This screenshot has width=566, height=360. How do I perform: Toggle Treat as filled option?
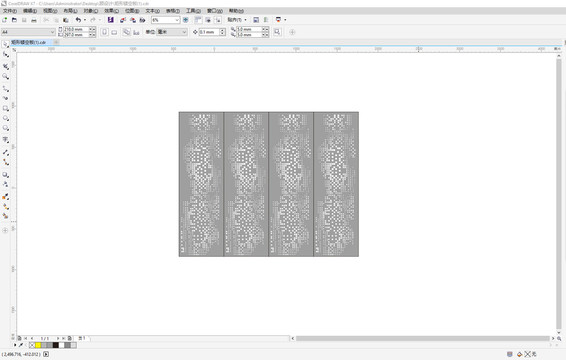tap(277, 32)
